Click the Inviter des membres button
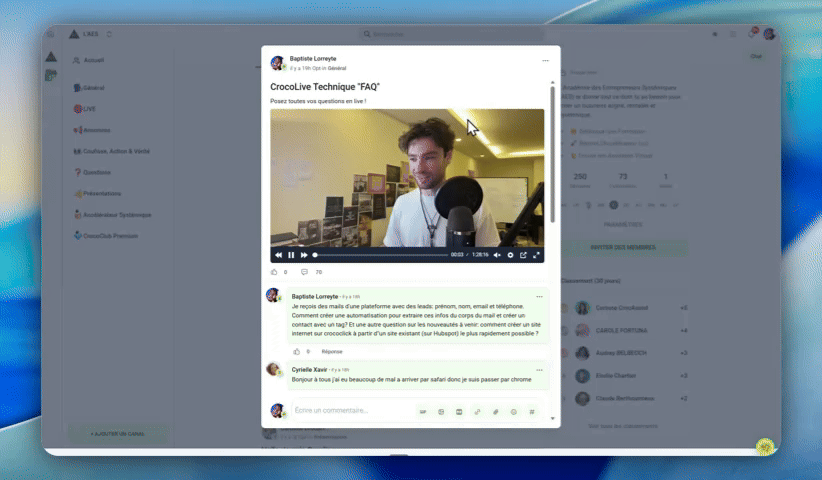The height and width of the screenshot is (480, 822). (x=623, y=247)
